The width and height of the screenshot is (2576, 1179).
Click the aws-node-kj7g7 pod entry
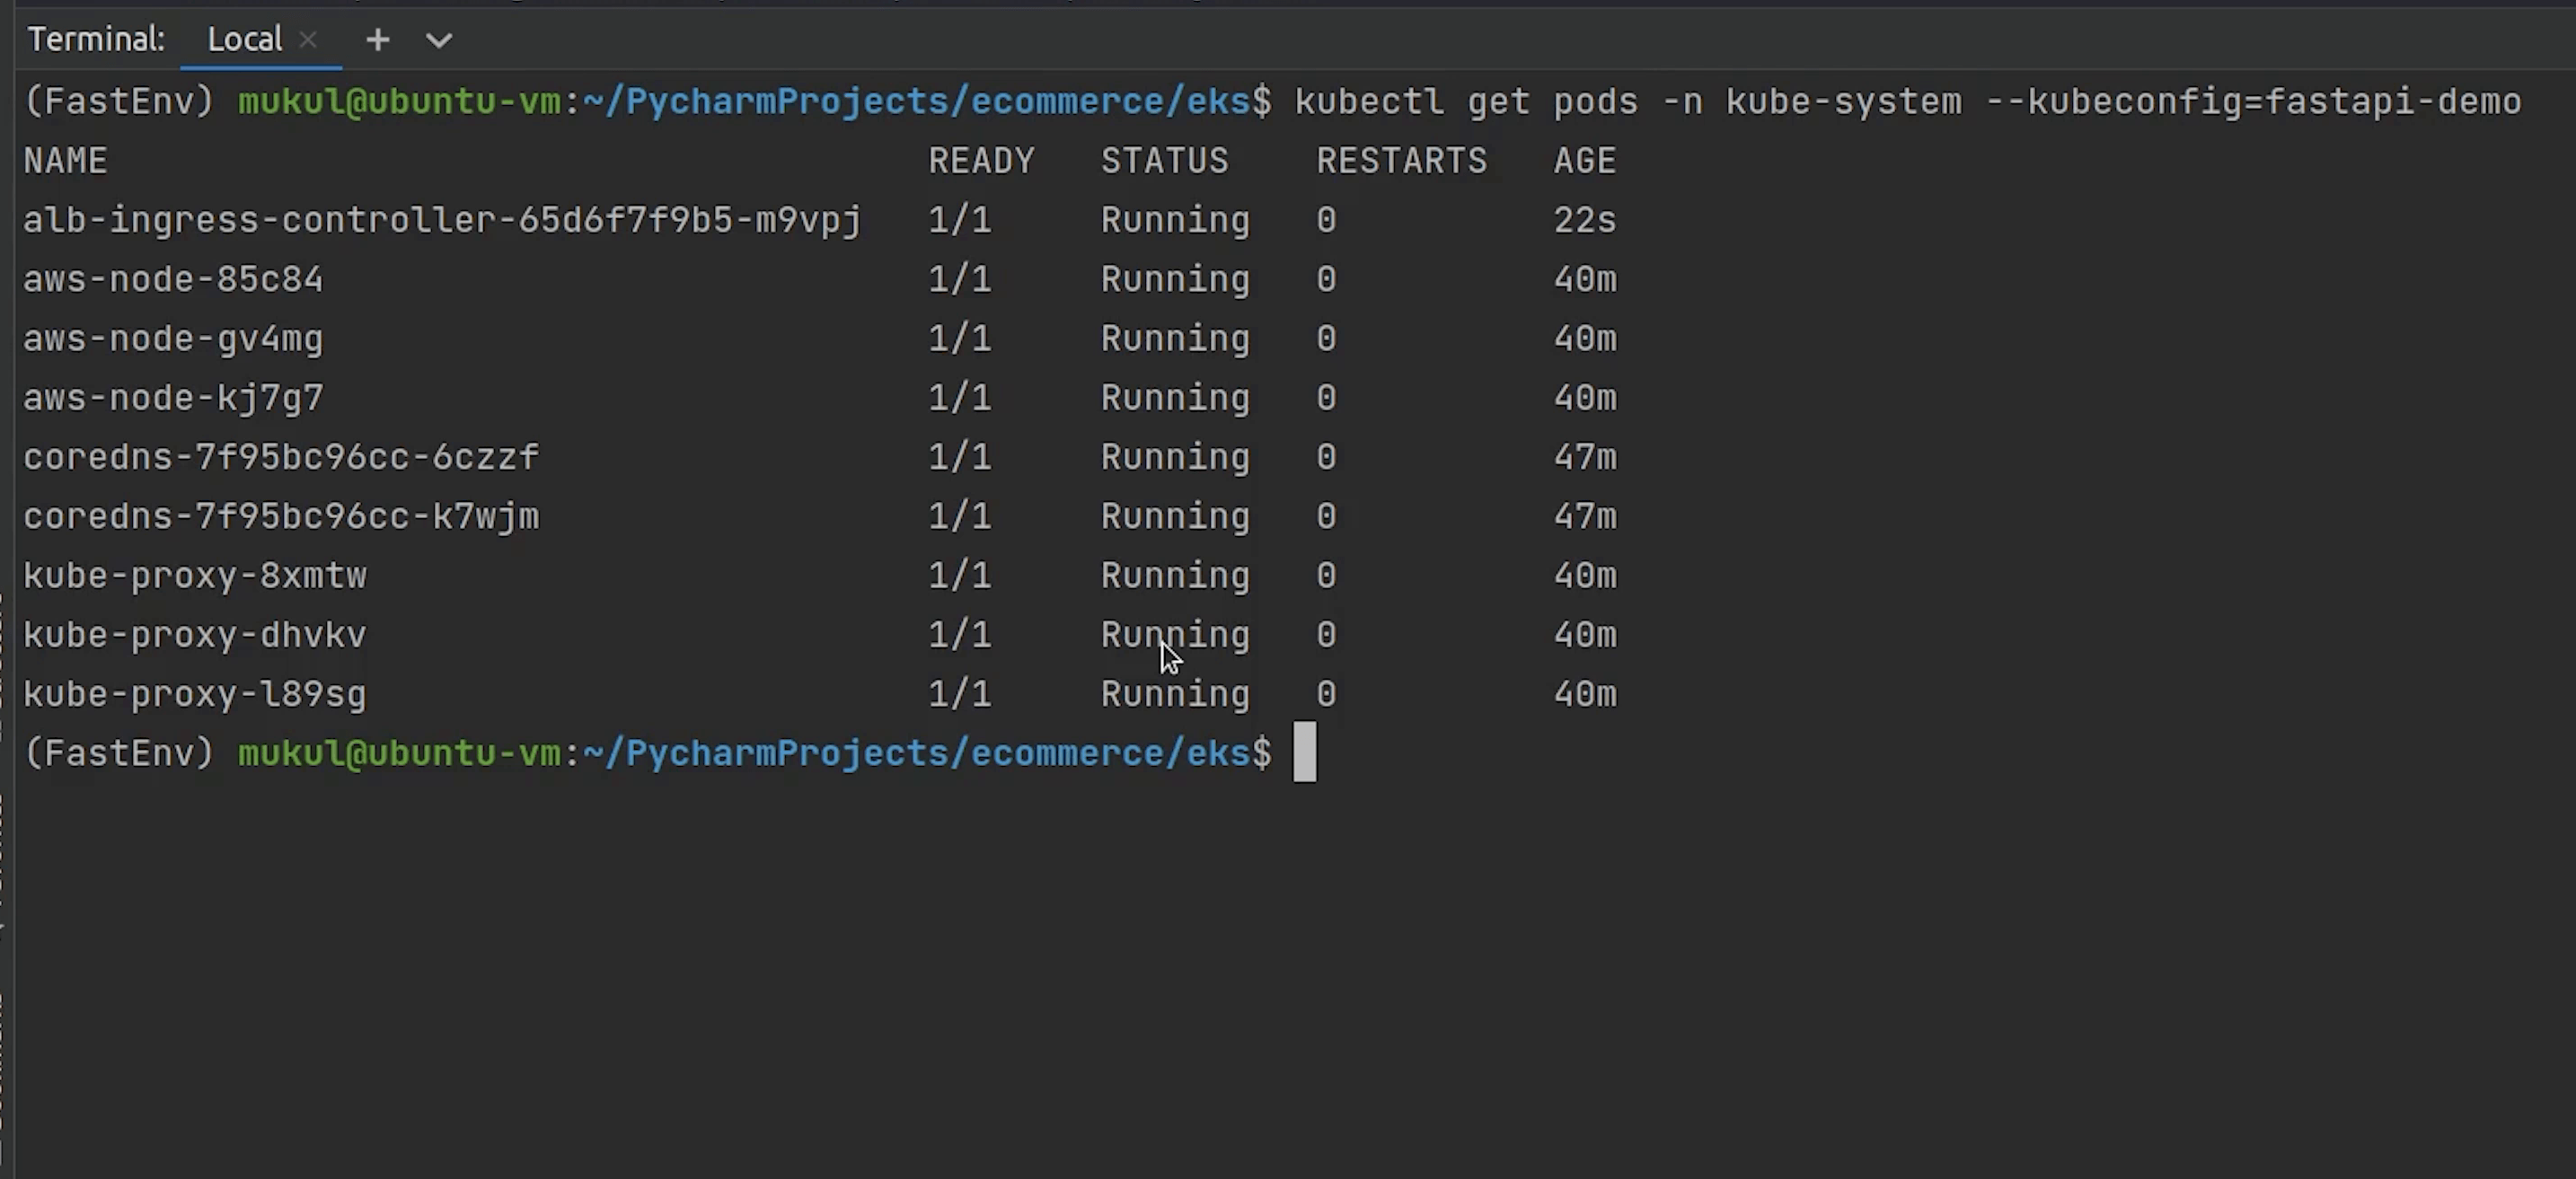tap(173, 398)
